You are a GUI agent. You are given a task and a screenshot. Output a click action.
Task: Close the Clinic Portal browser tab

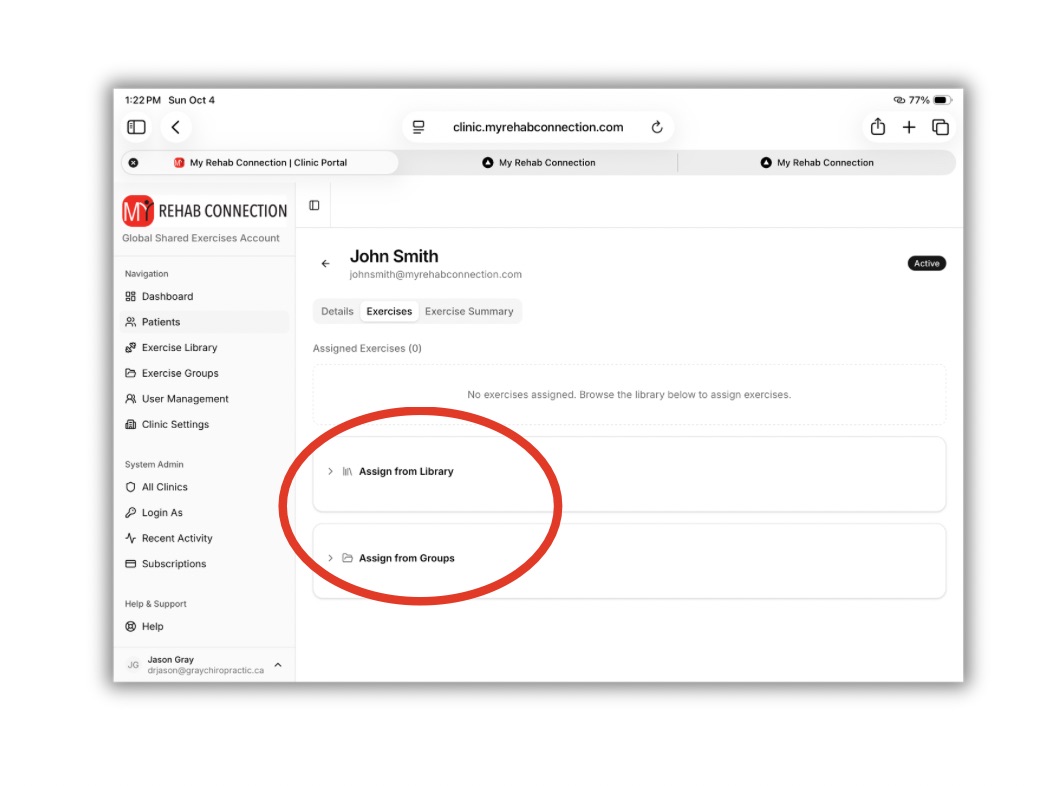point(133,163)
